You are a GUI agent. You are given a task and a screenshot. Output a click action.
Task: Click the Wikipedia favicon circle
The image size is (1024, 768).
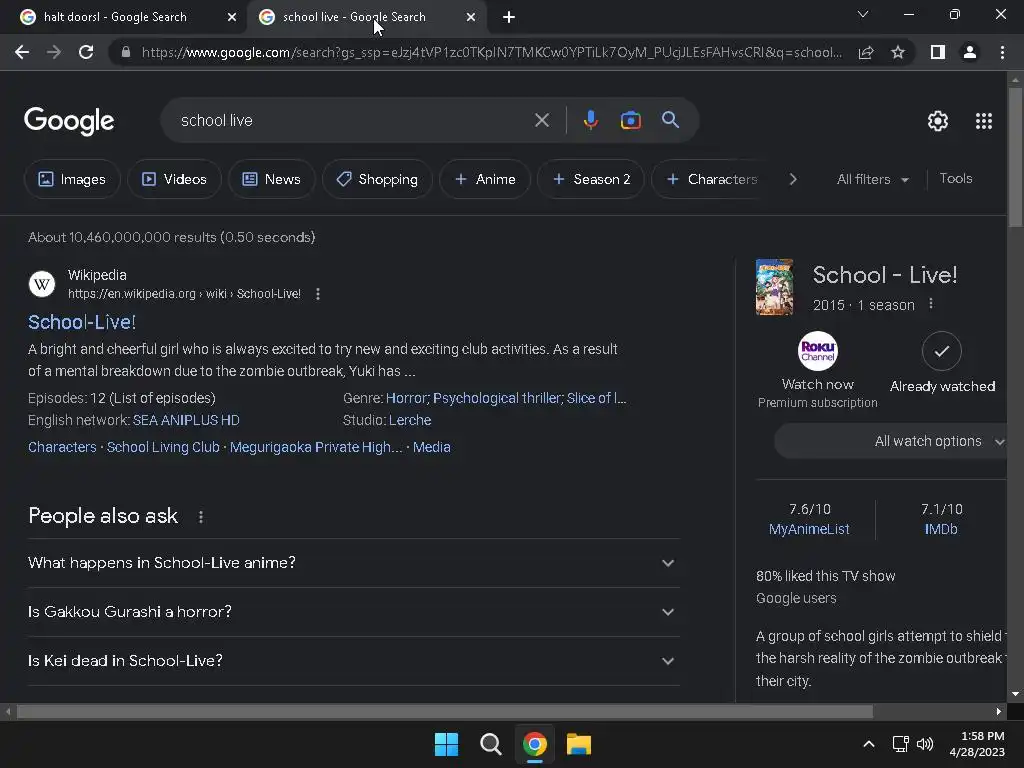(x=42, y=284)
